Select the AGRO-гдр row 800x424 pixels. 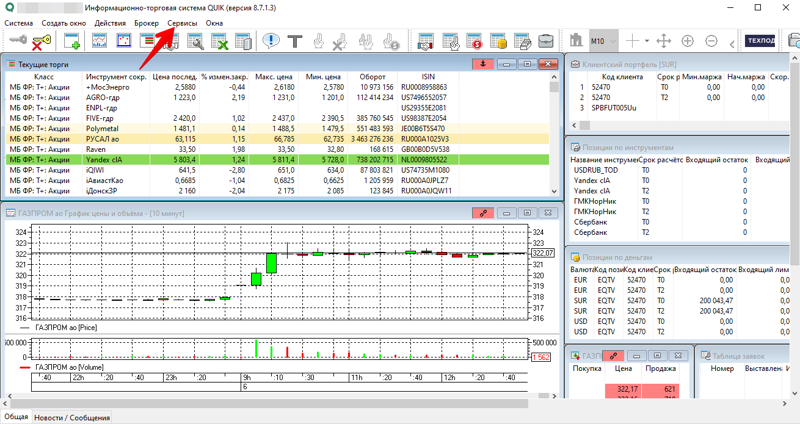point(277,97)
